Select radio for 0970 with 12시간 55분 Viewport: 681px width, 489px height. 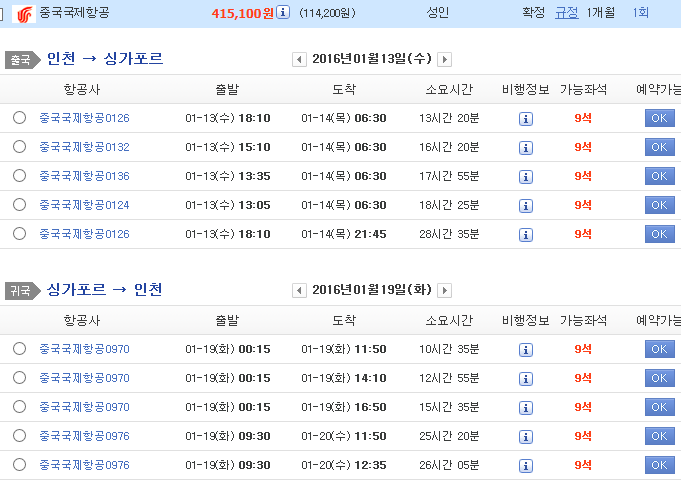tap(19, 378)
